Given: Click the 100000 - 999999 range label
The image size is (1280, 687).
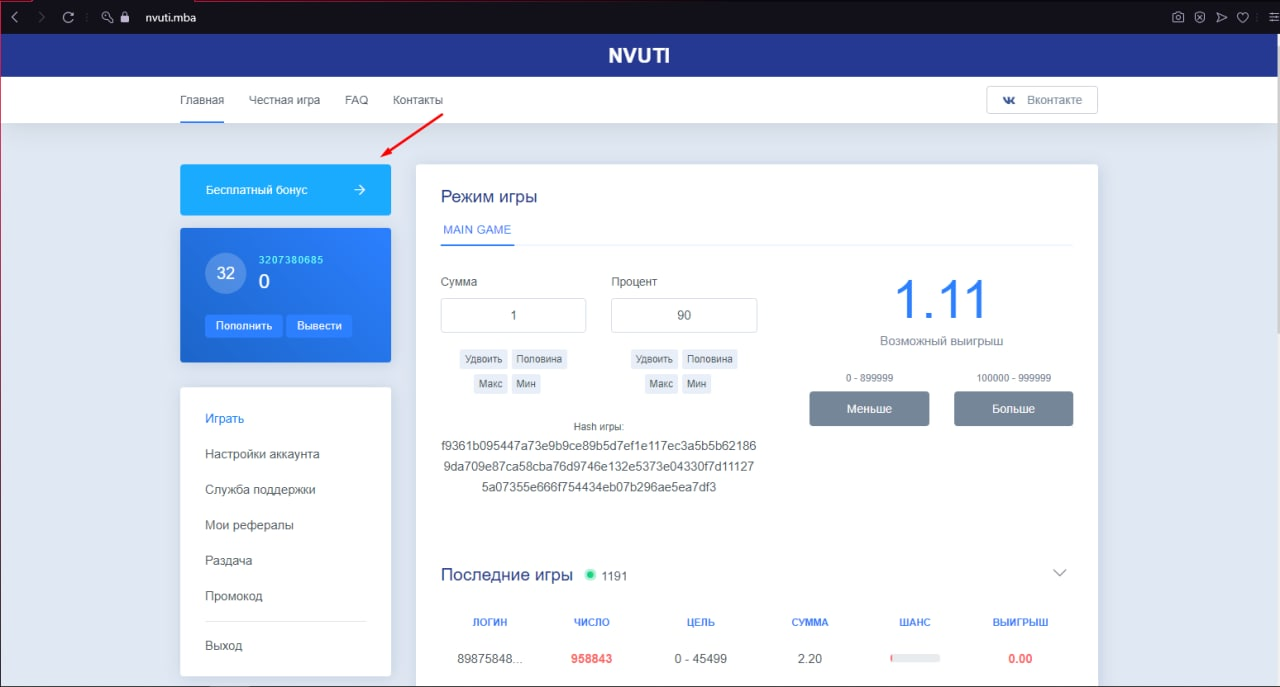Looking at the screenshot, I should 1013,378.
